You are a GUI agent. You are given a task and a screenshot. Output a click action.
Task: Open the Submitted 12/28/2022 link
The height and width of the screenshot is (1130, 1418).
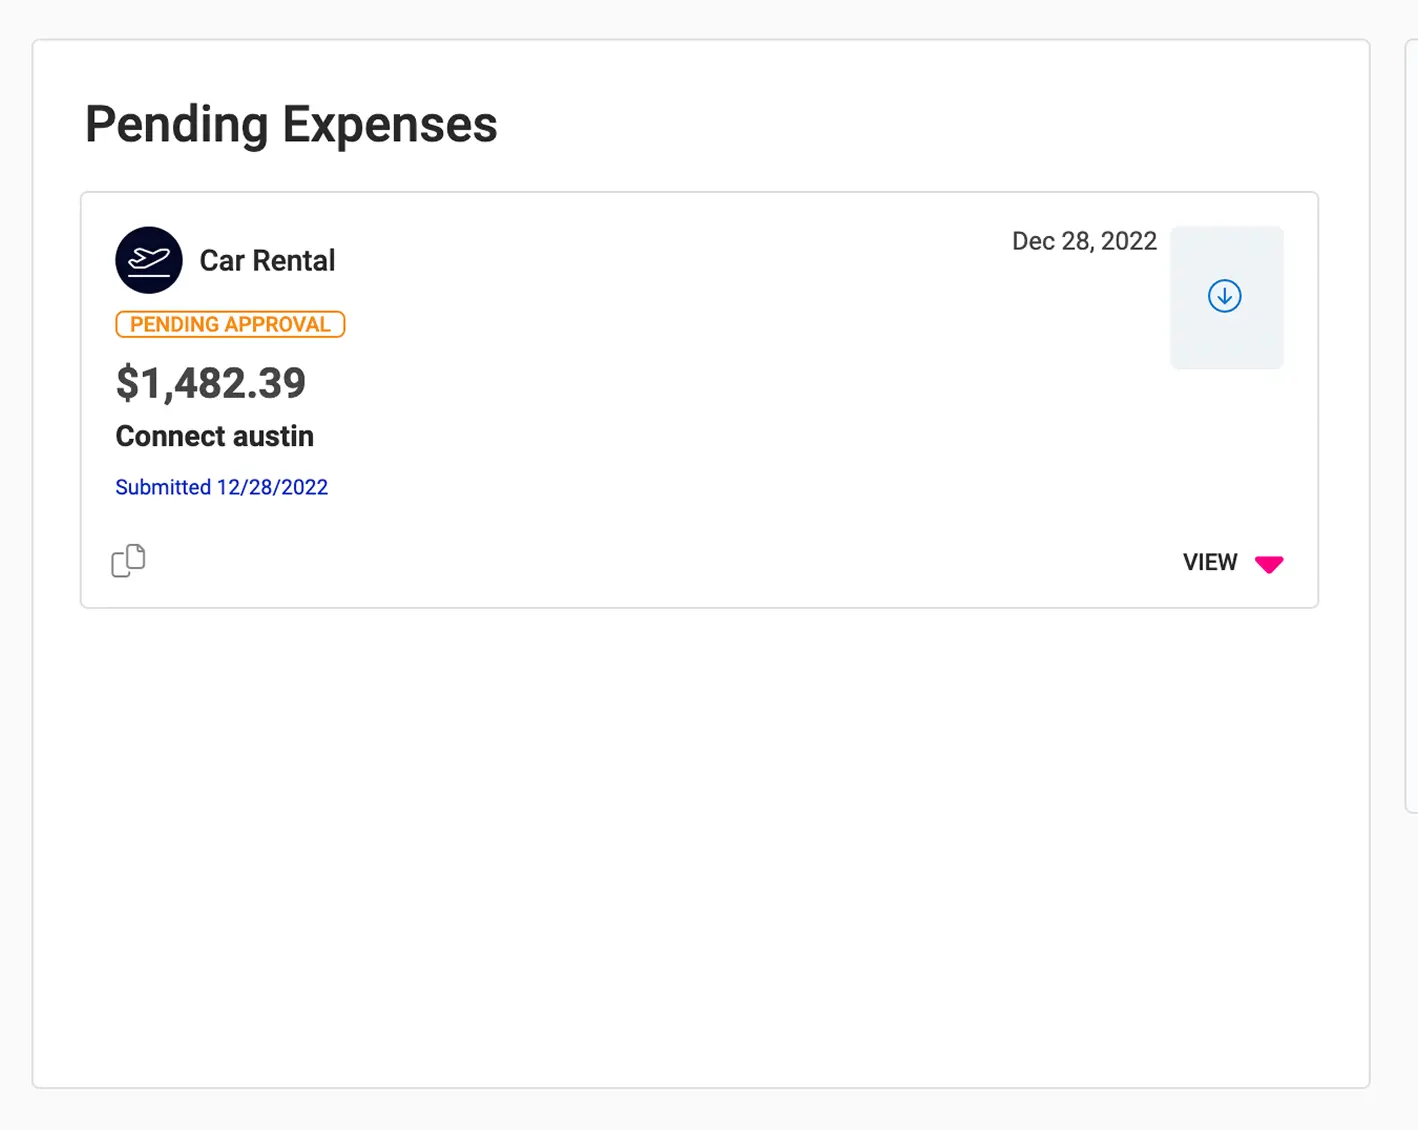(221, 487)
